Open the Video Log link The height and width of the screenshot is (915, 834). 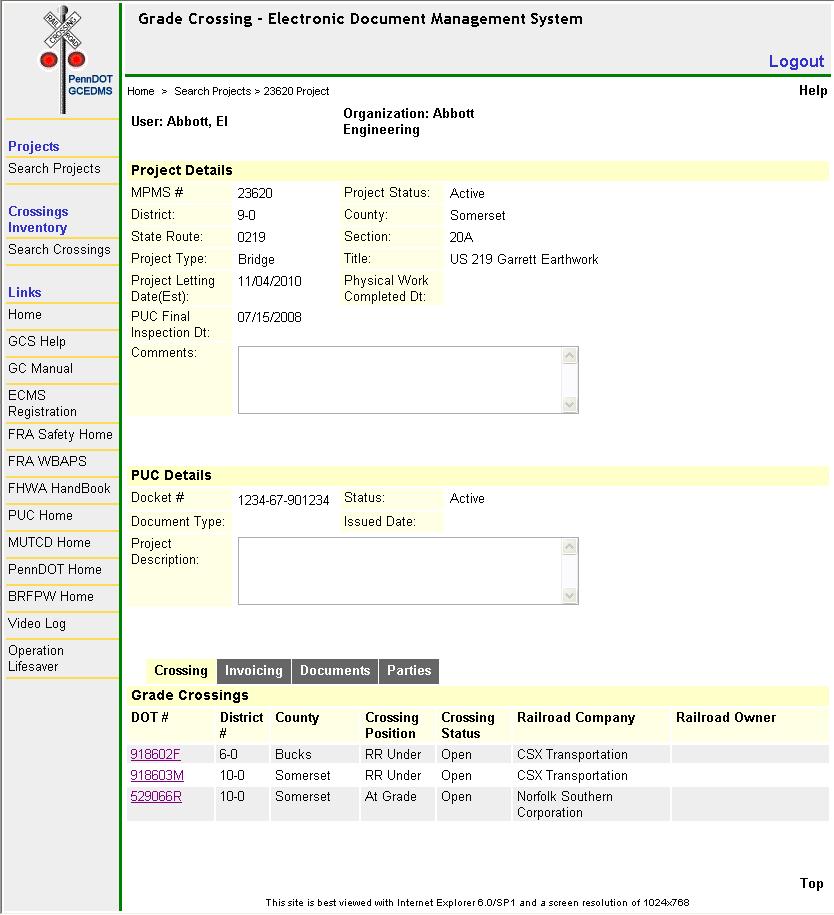pyautogui.click(x=37, y=624)
